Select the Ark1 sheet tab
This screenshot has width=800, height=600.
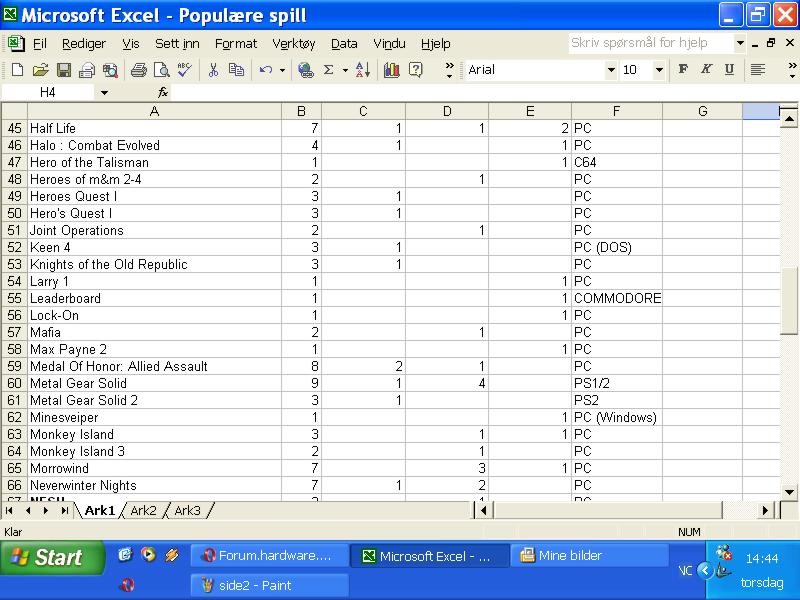(x=99, y=510)
